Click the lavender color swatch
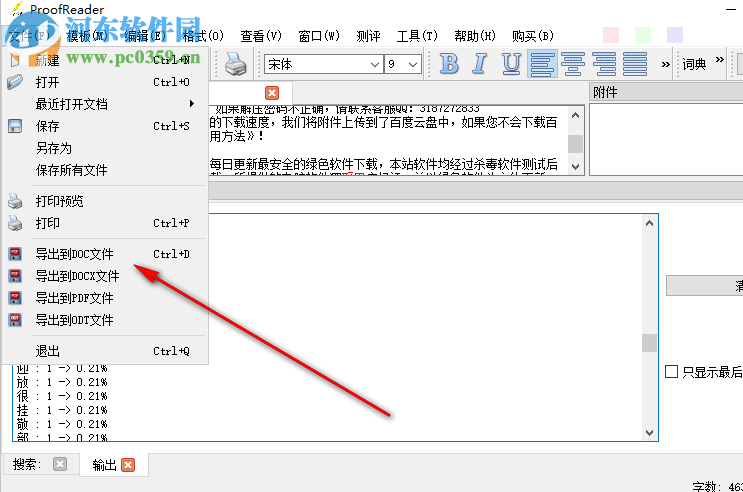The image size is (743, 492). click(x=675, y=35)
